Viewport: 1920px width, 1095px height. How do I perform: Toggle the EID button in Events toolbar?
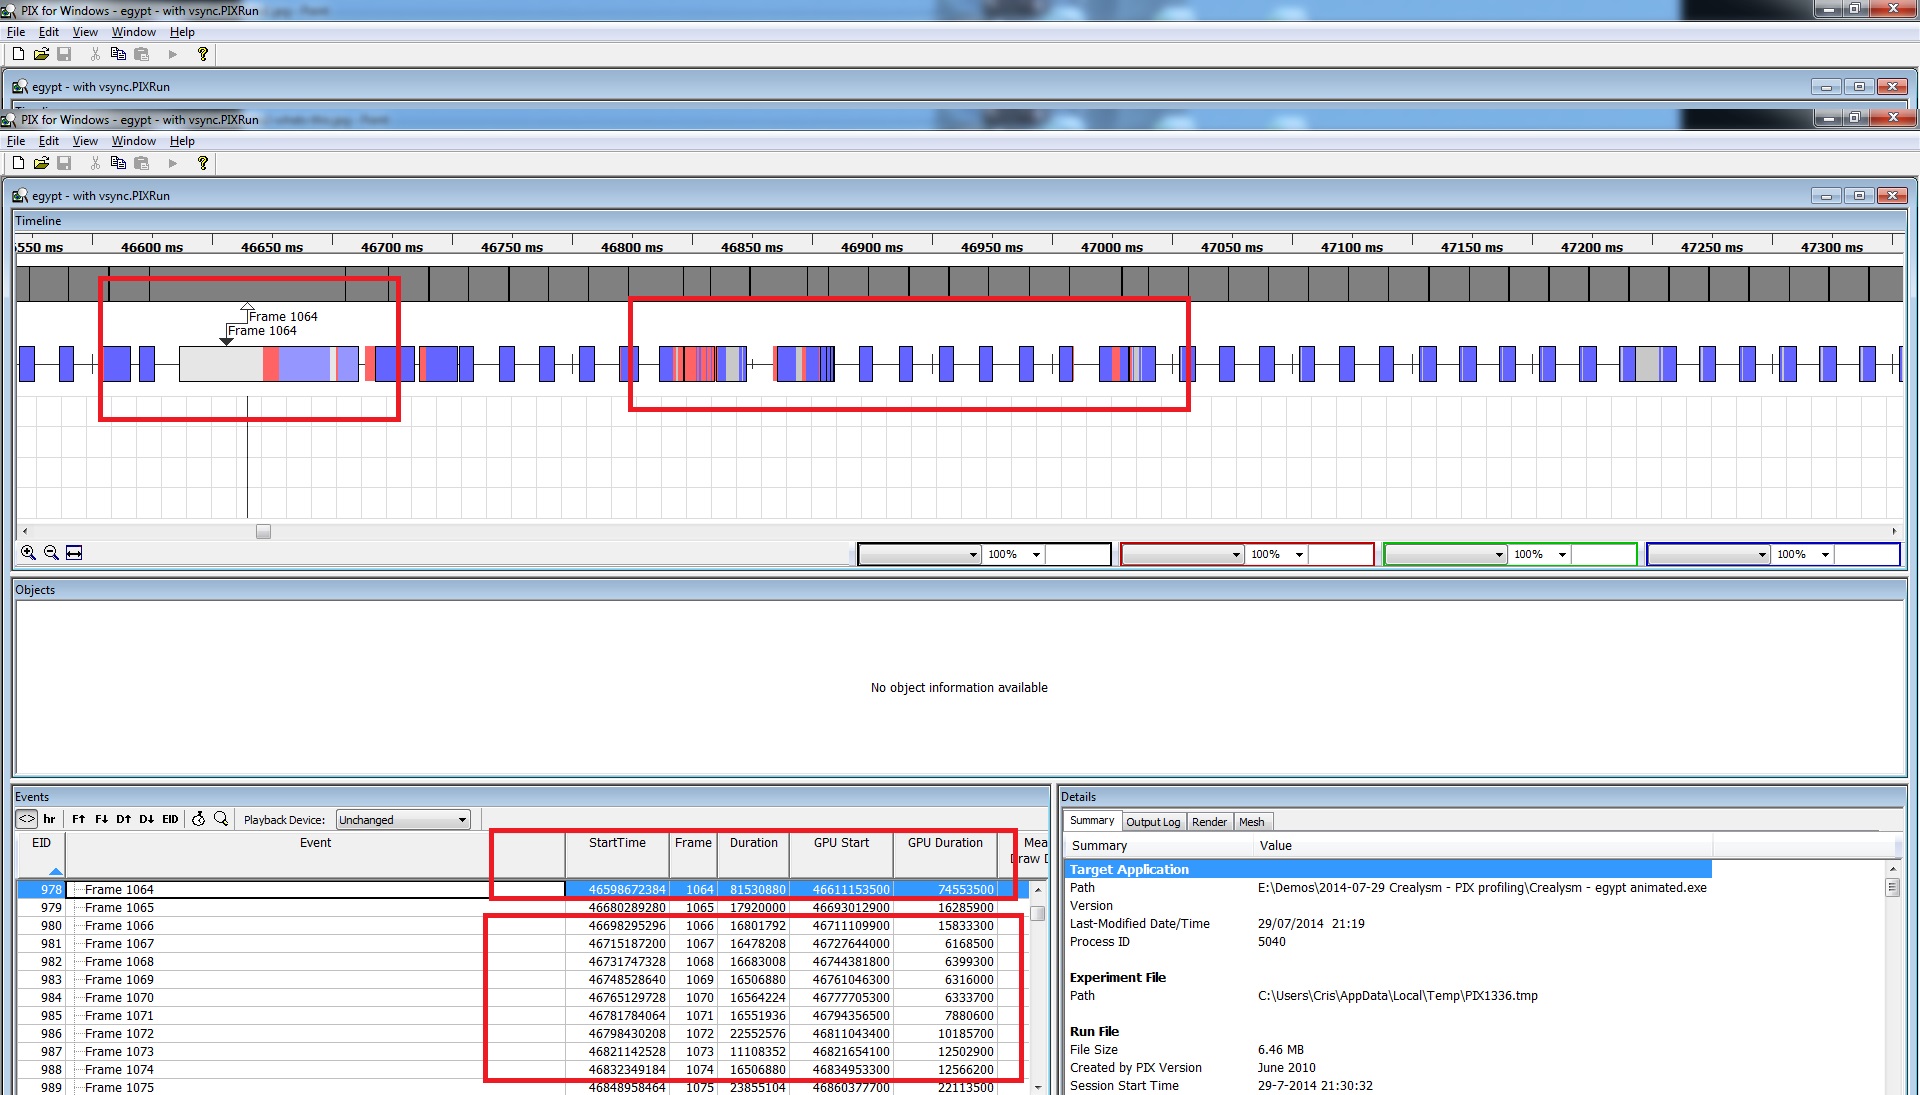pos(170,819)
